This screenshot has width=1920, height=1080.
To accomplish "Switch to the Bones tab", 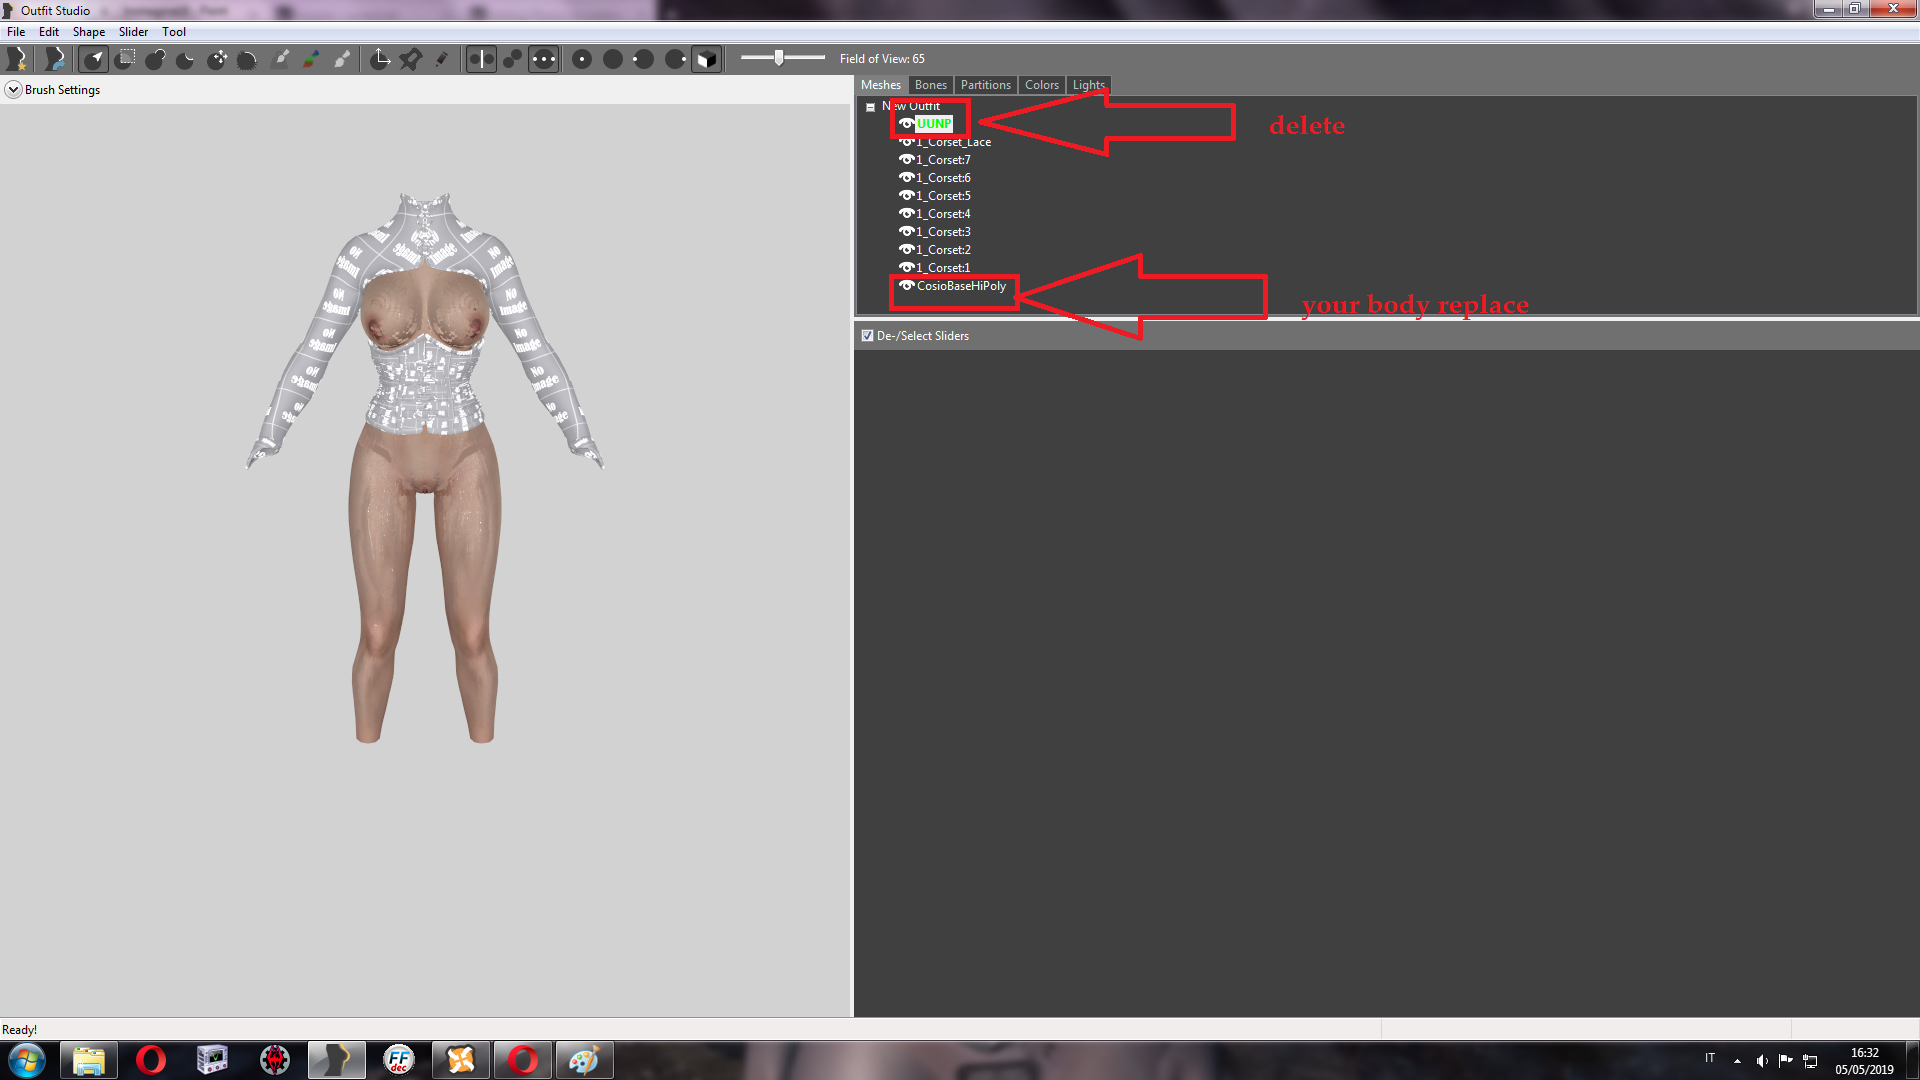I will point(930,85).
